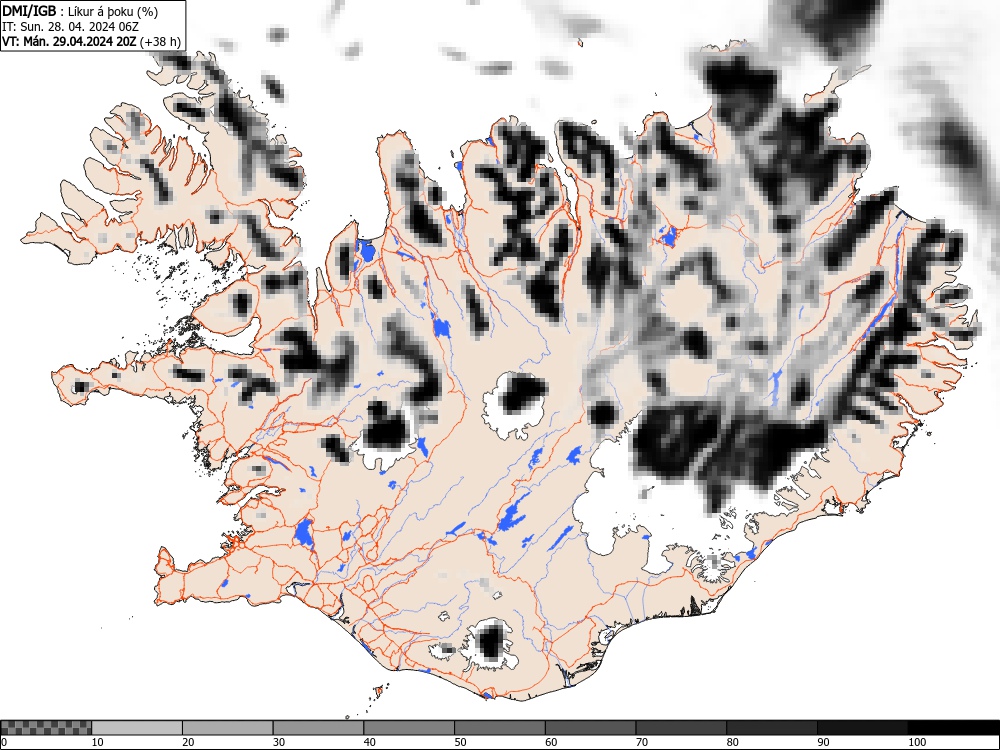
Task: Click the legend label "50"
Action: (460, 742)
